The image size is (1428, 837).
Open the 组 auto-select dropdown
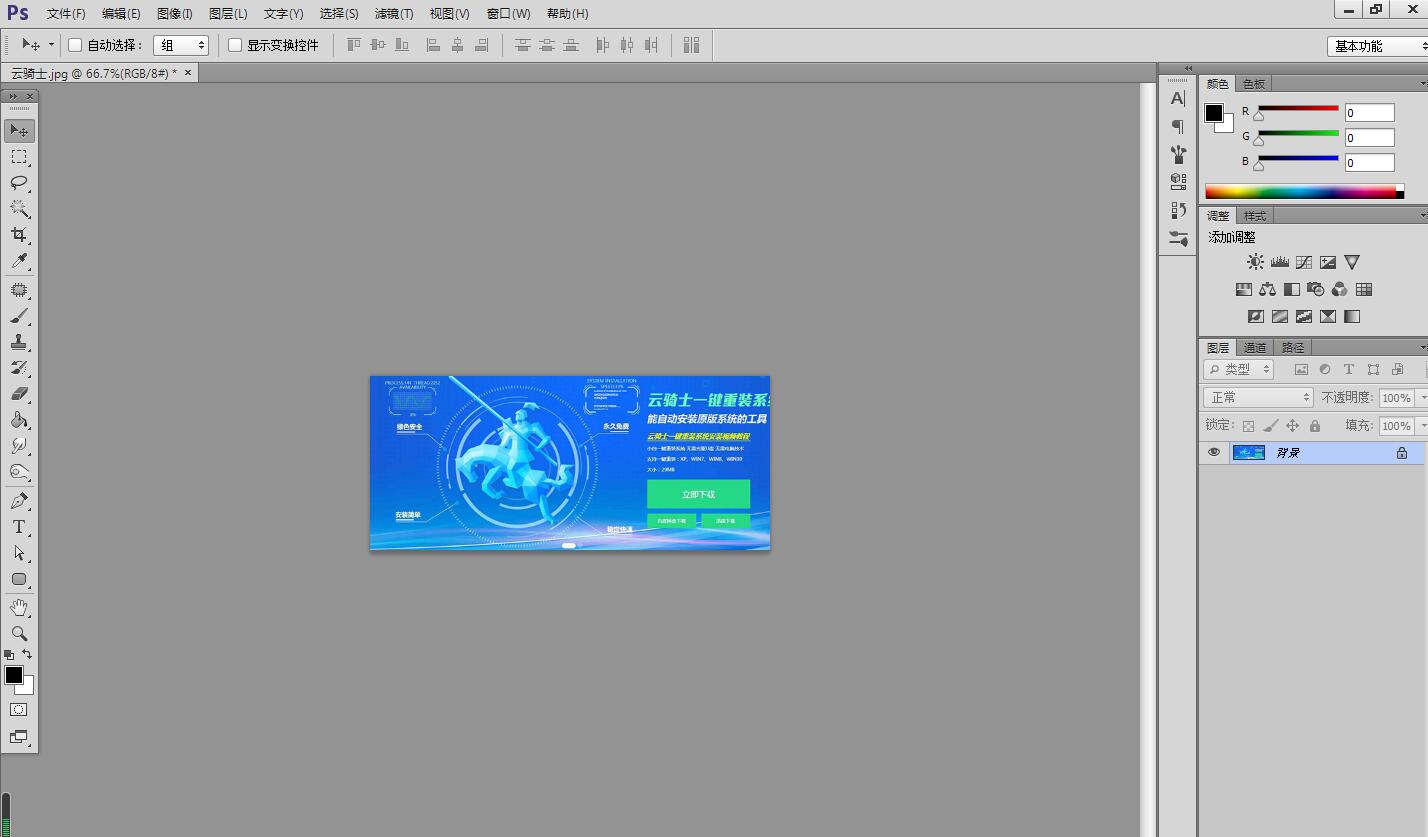pyautogui.click(x=181, y=45)
